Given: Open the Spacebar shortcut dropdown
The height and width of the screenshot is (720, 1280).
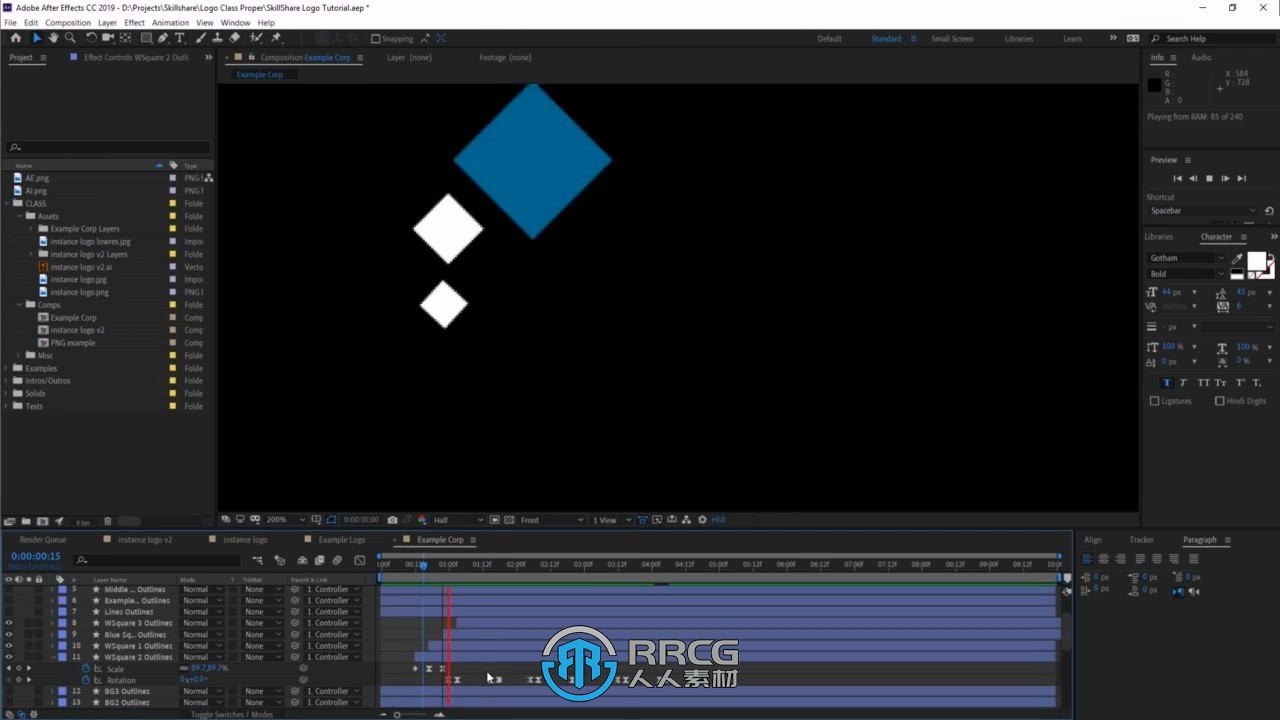Looking at the screenshot, I should click(1203, 211).
